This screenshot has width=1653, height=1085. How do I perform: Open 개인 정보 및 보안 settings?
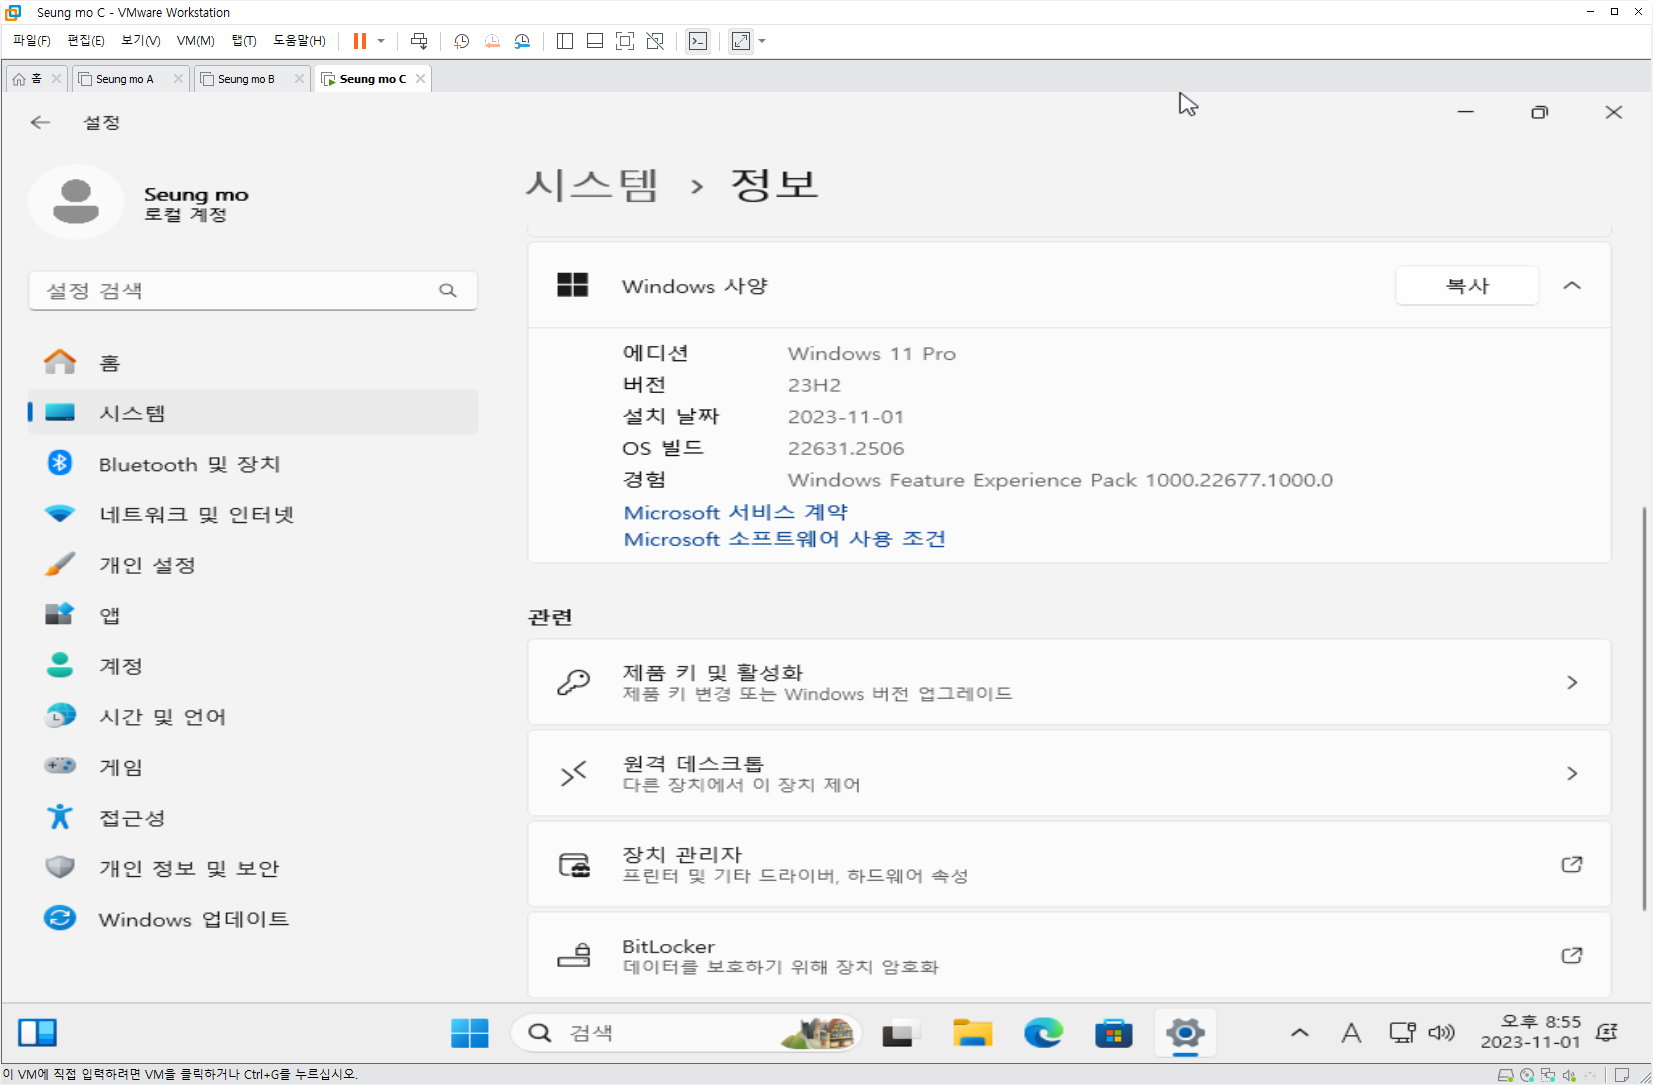point(253,868)
